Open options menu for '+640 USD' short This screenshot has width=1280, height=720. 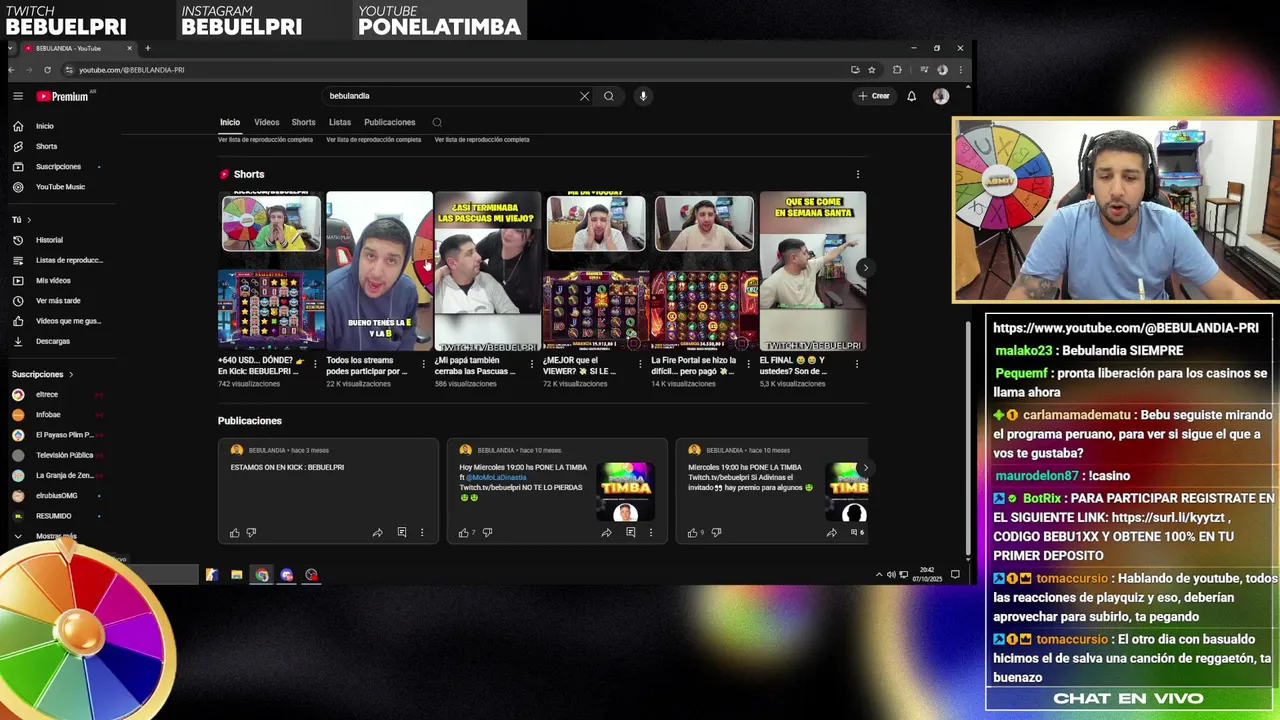pyautogui.click(x=315, y=364)
